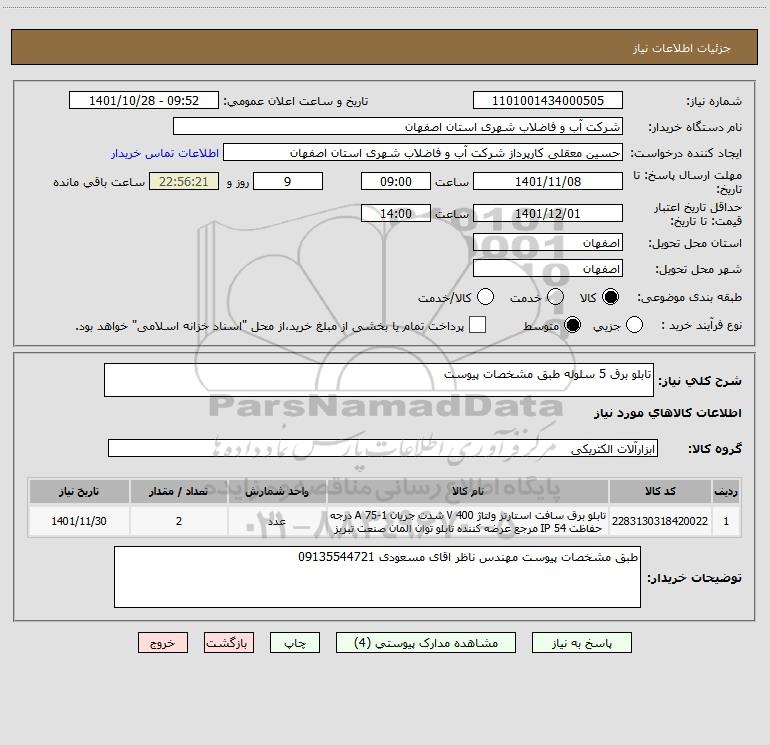
Task: Click the row number cell 1
Action: [x=726, y=521]
